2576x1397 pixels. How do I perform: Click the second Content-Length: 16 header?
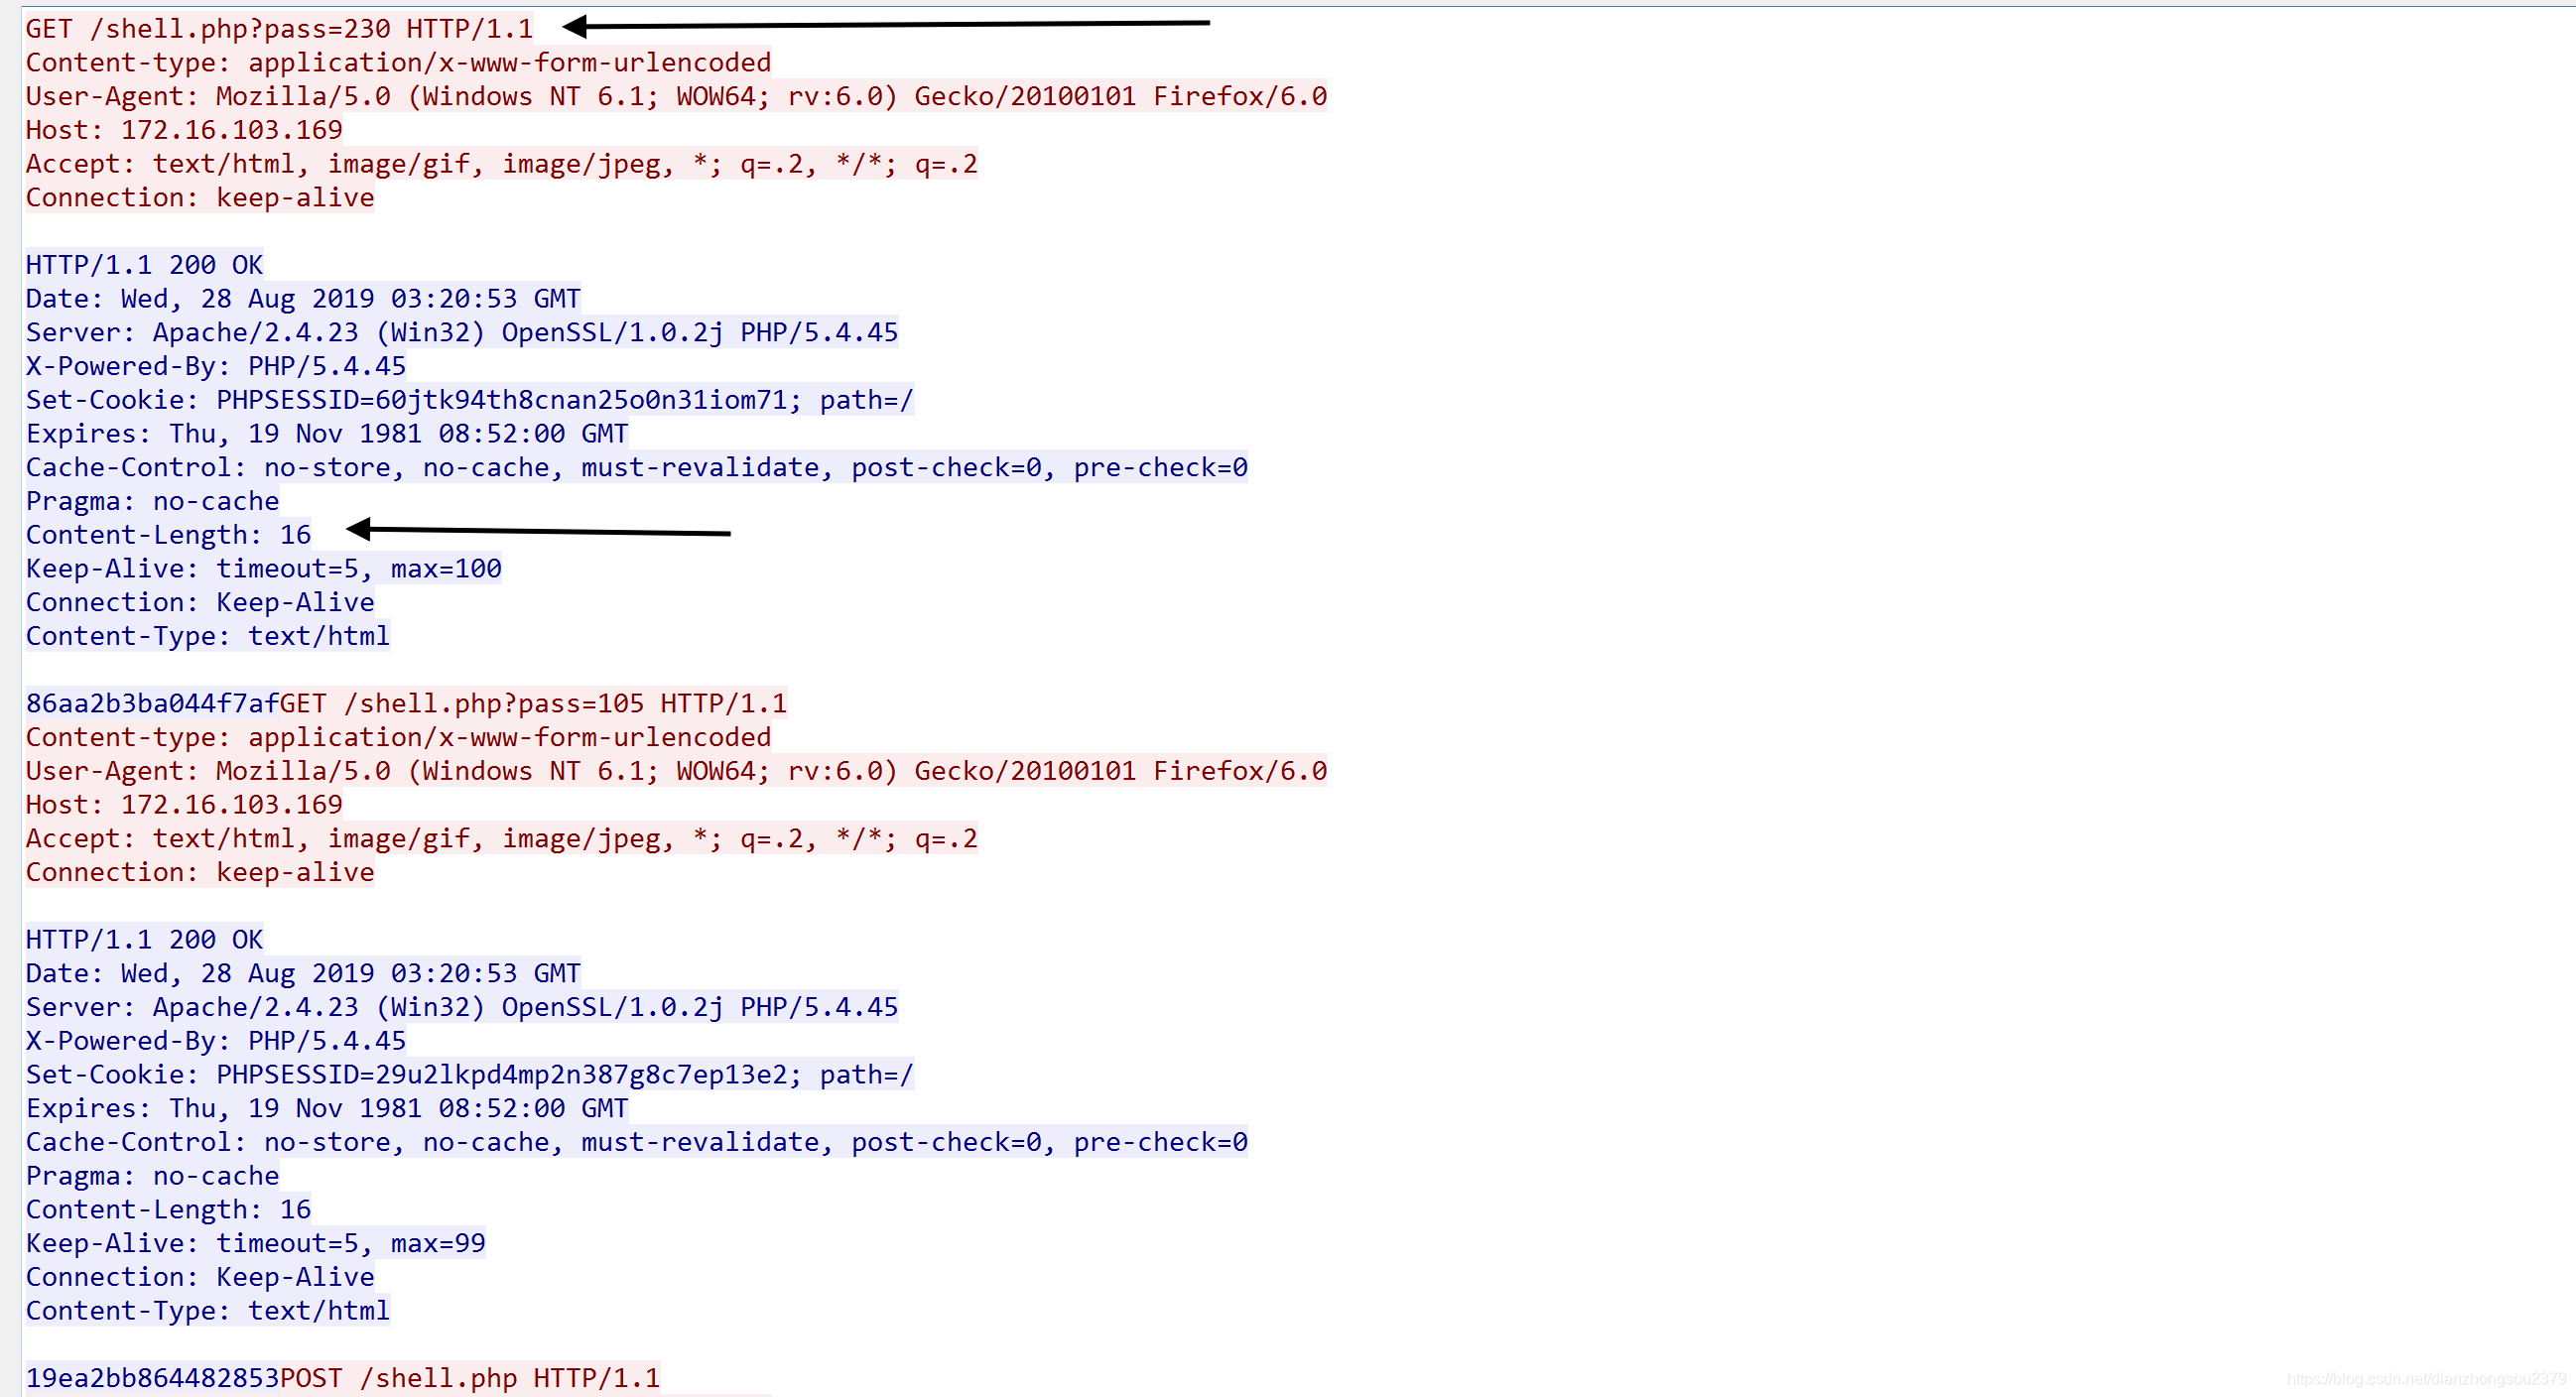[168, 1210]
